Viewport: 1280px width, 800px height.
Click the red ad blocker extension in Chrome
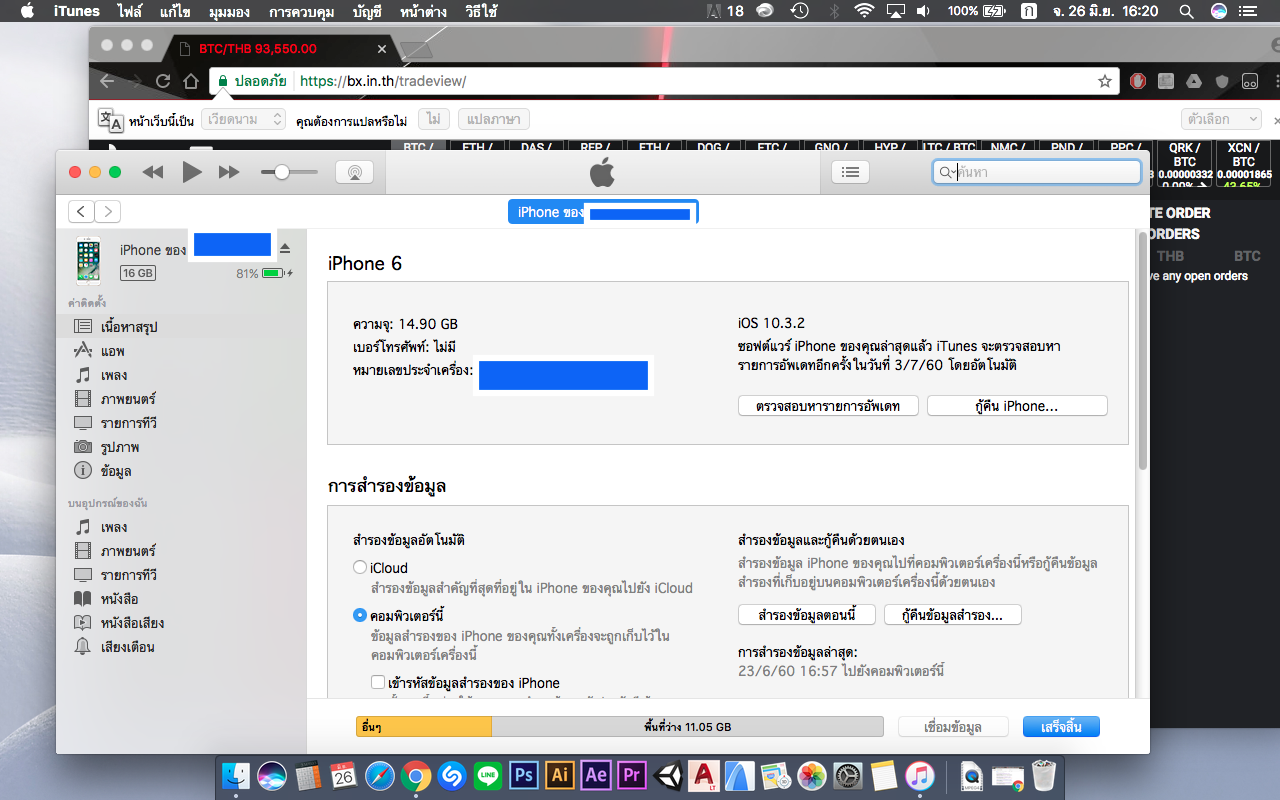[x=1138, y=81]
